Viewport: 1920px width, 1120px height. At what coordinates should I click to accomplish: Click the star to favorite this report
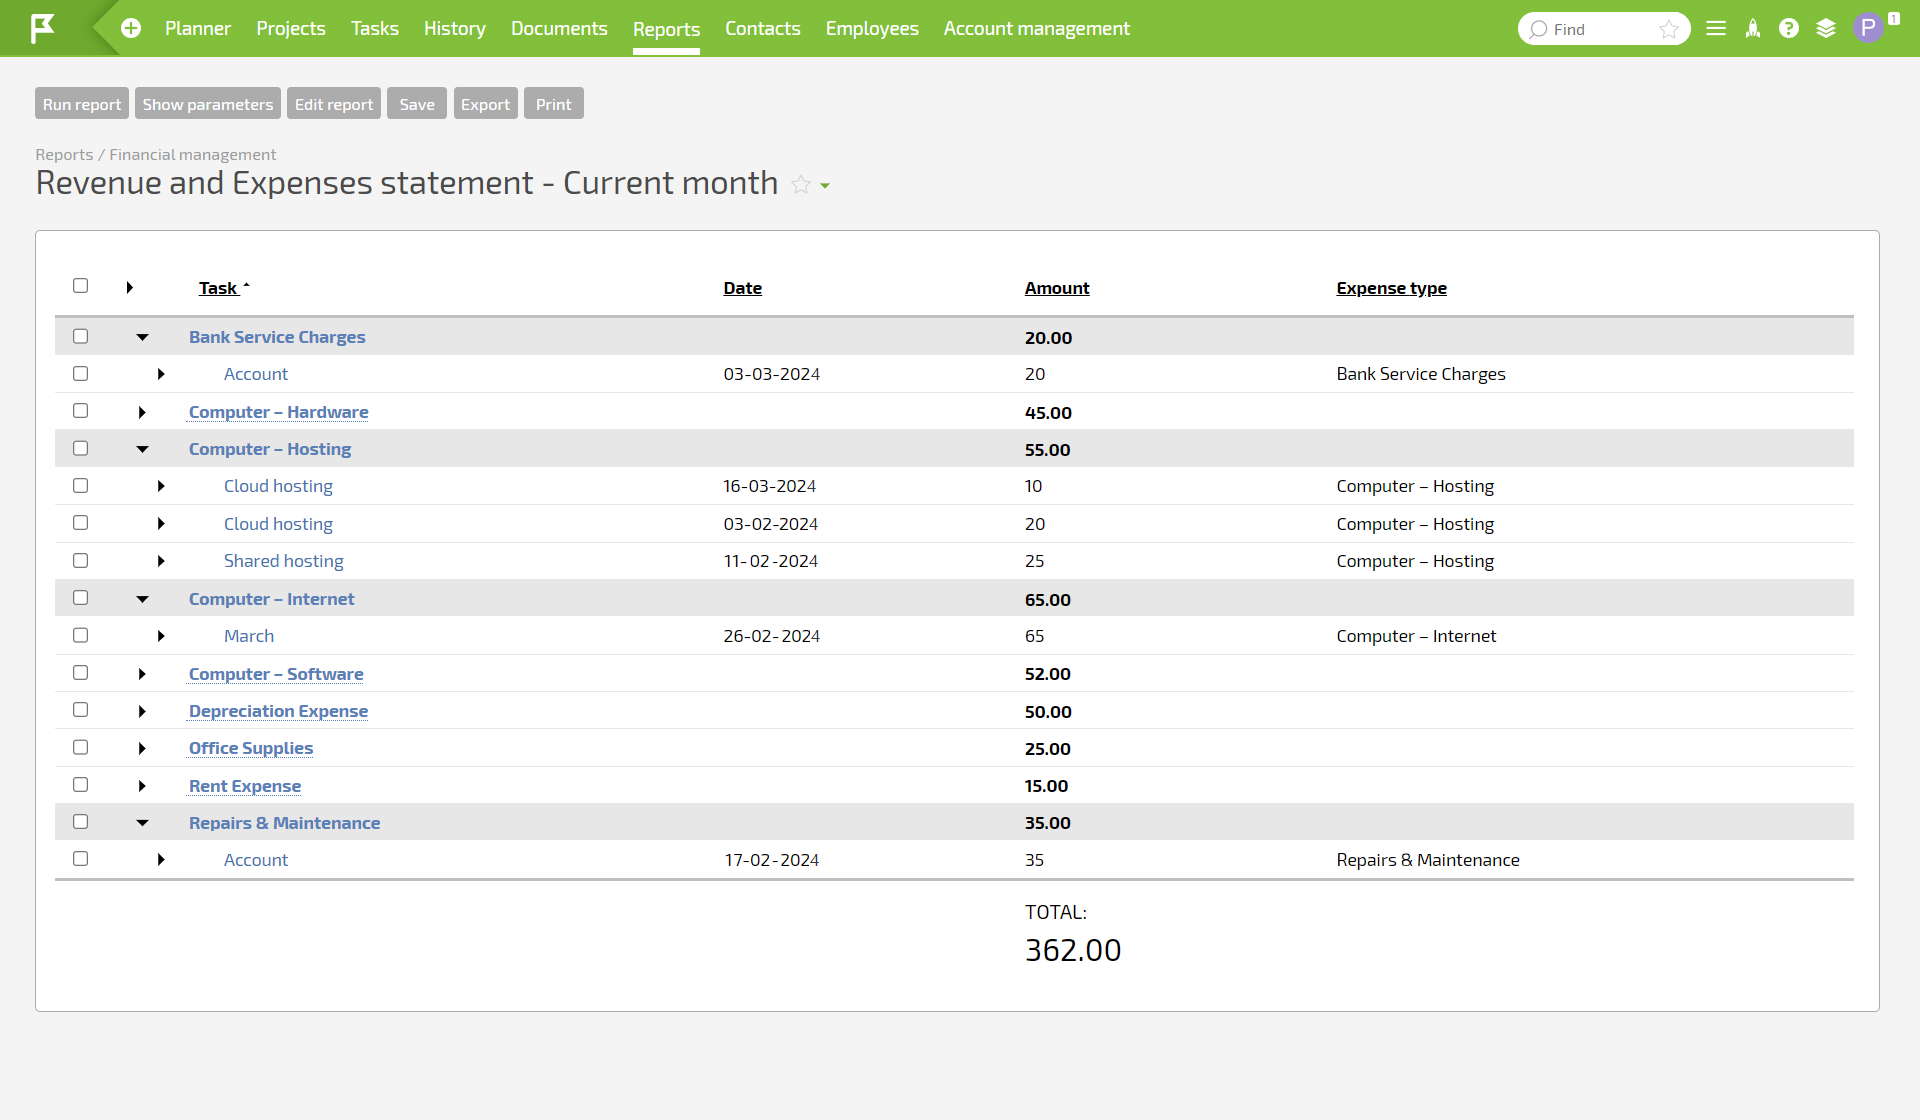pyautogui.click(x=800, y=184)
